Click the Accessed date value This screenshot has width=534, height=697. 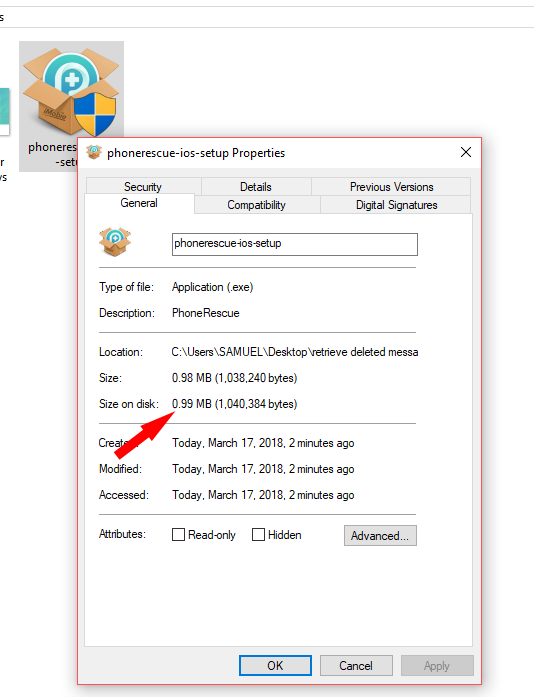[x=263, y=495]
